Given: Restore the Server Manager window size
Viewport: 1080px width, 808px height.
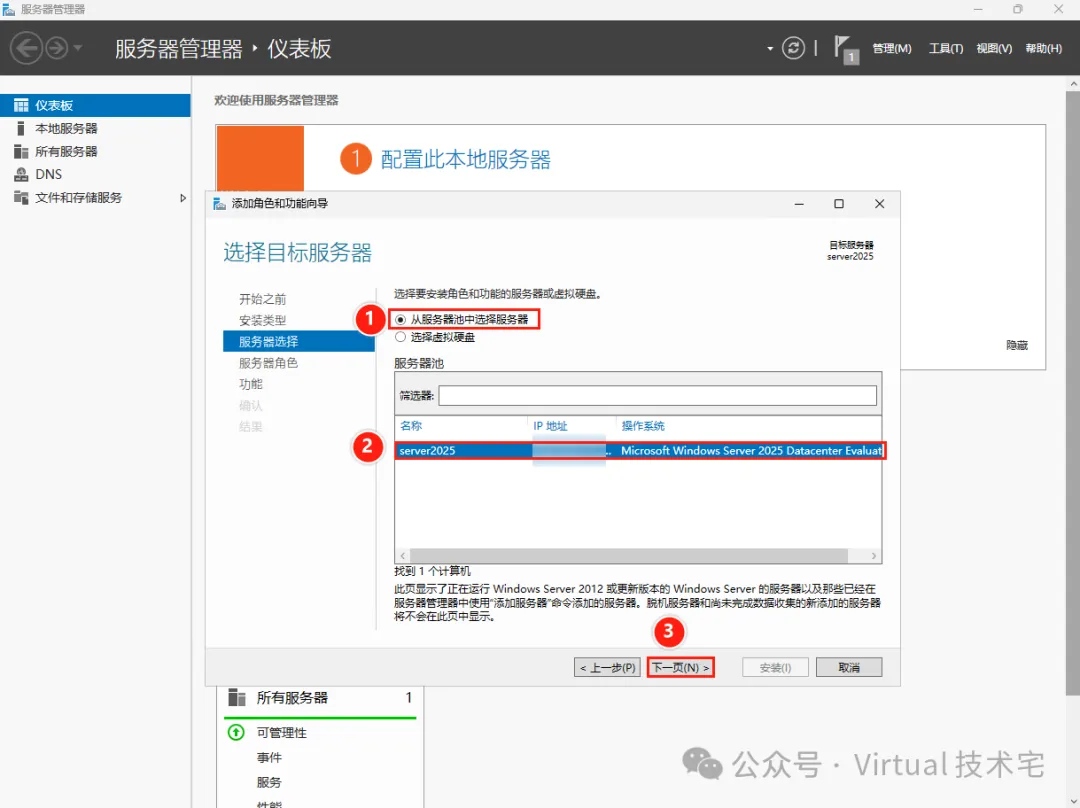Looking at the screenshot, I should pyautogui.click(x=1018, y=10).
